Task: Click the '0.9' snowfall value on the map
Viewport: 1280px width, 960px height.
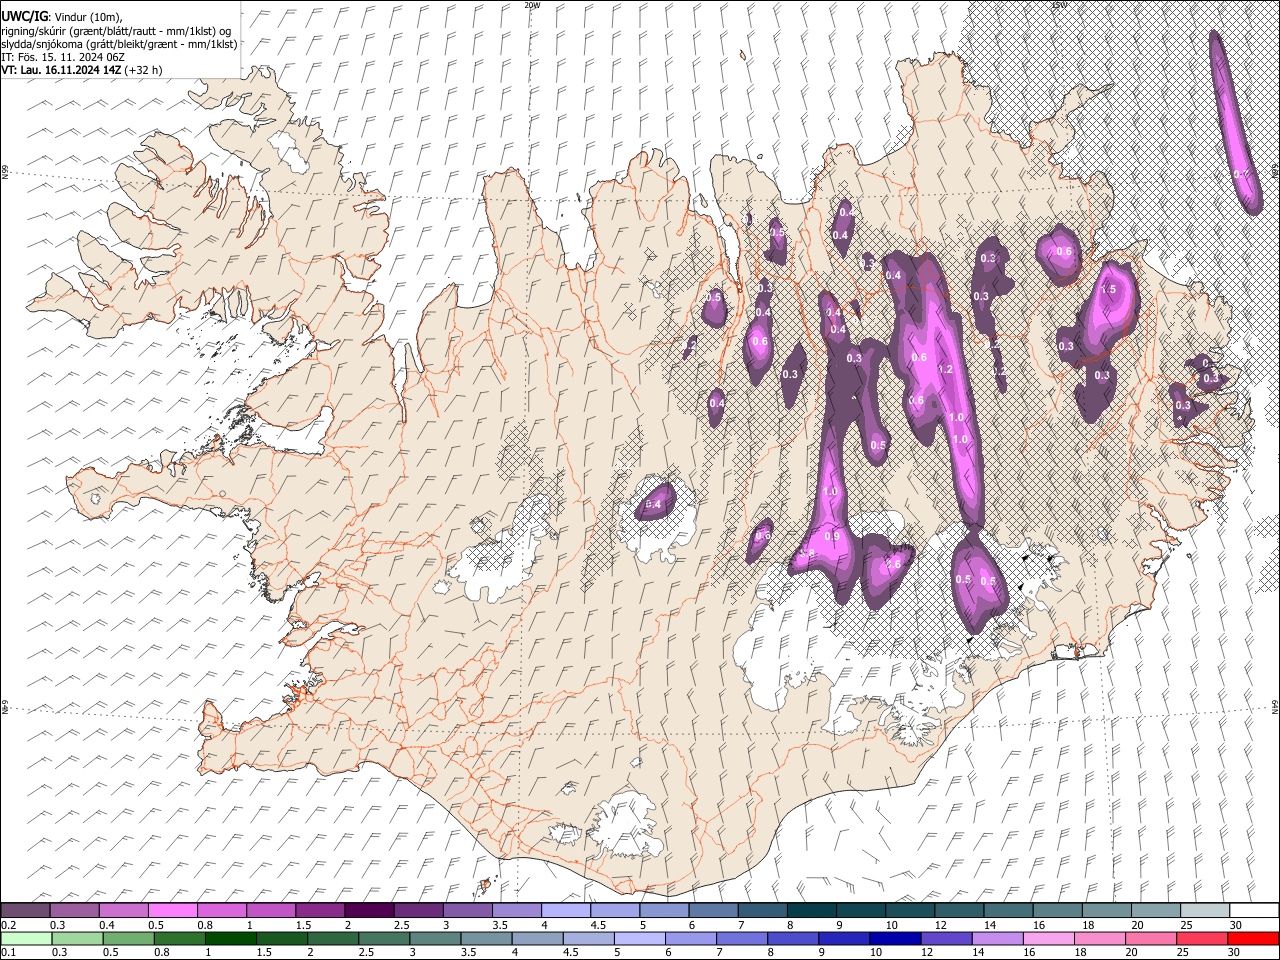Action: pos(832,537)
